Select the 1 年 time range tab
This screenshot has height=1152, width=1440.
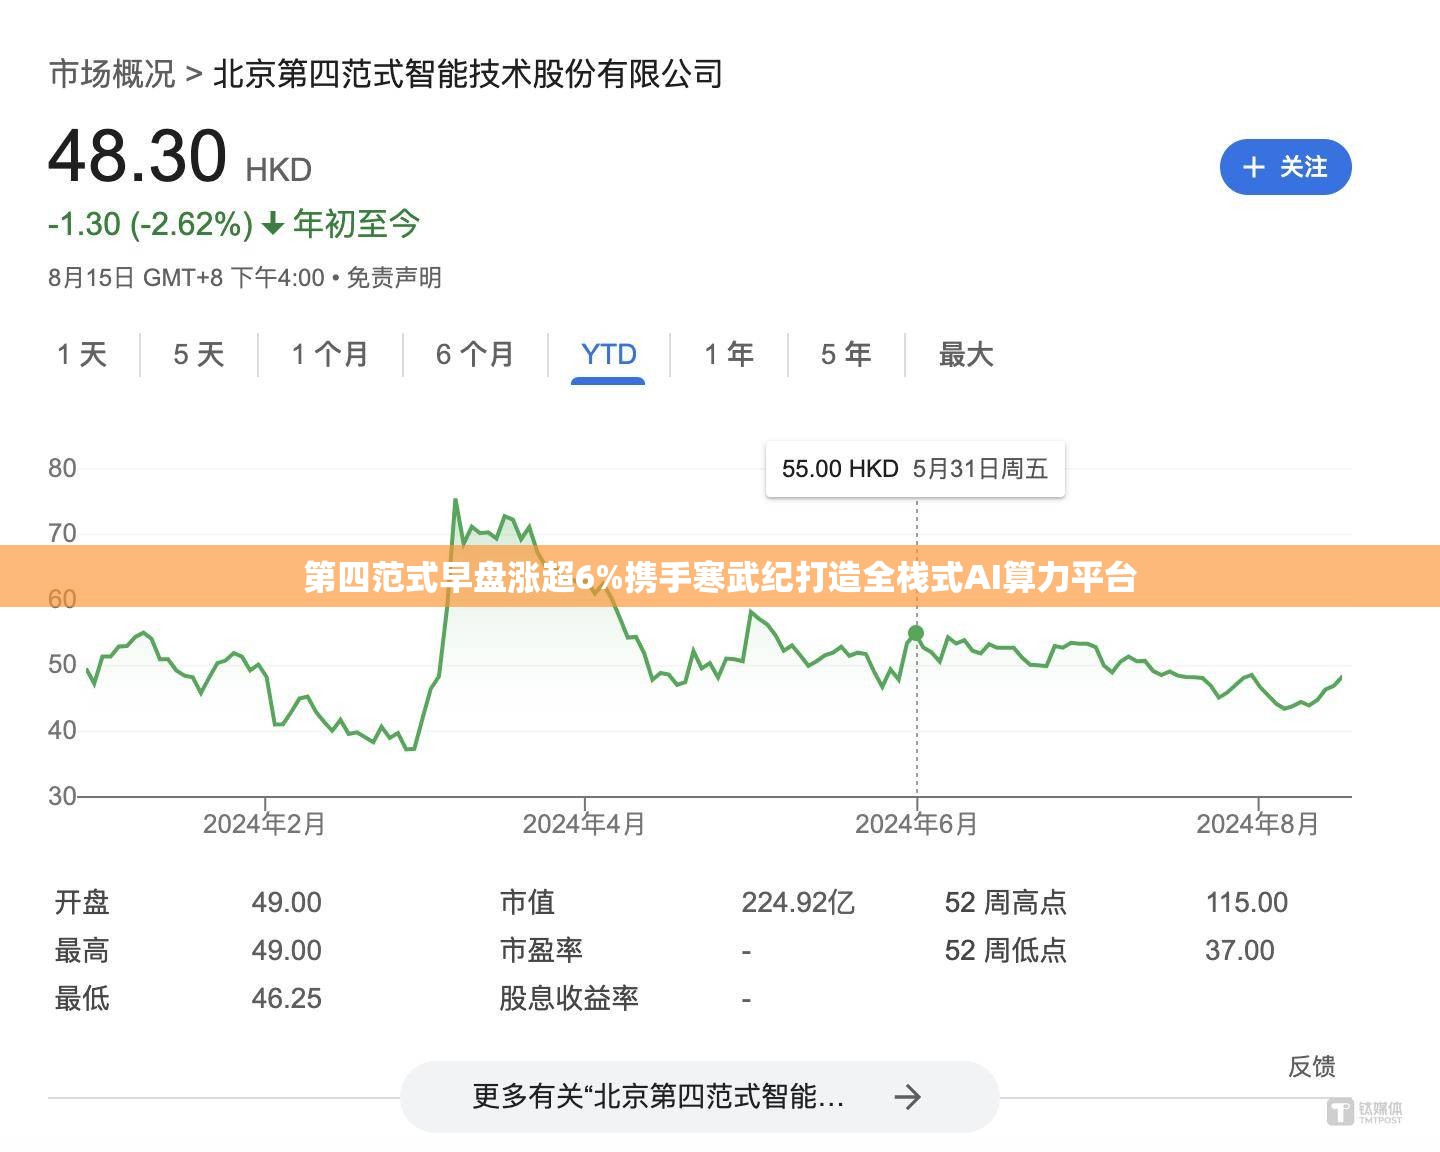pyautogui.click(x=729, y=354)
